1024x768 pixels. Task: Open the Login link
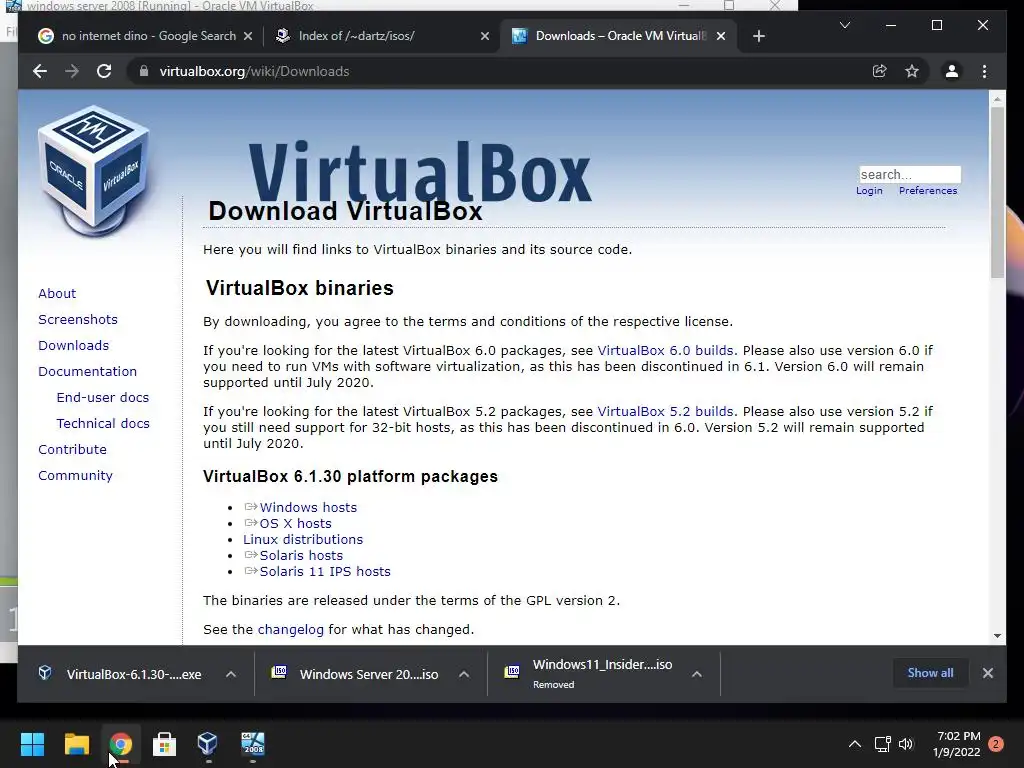[869, 191]
